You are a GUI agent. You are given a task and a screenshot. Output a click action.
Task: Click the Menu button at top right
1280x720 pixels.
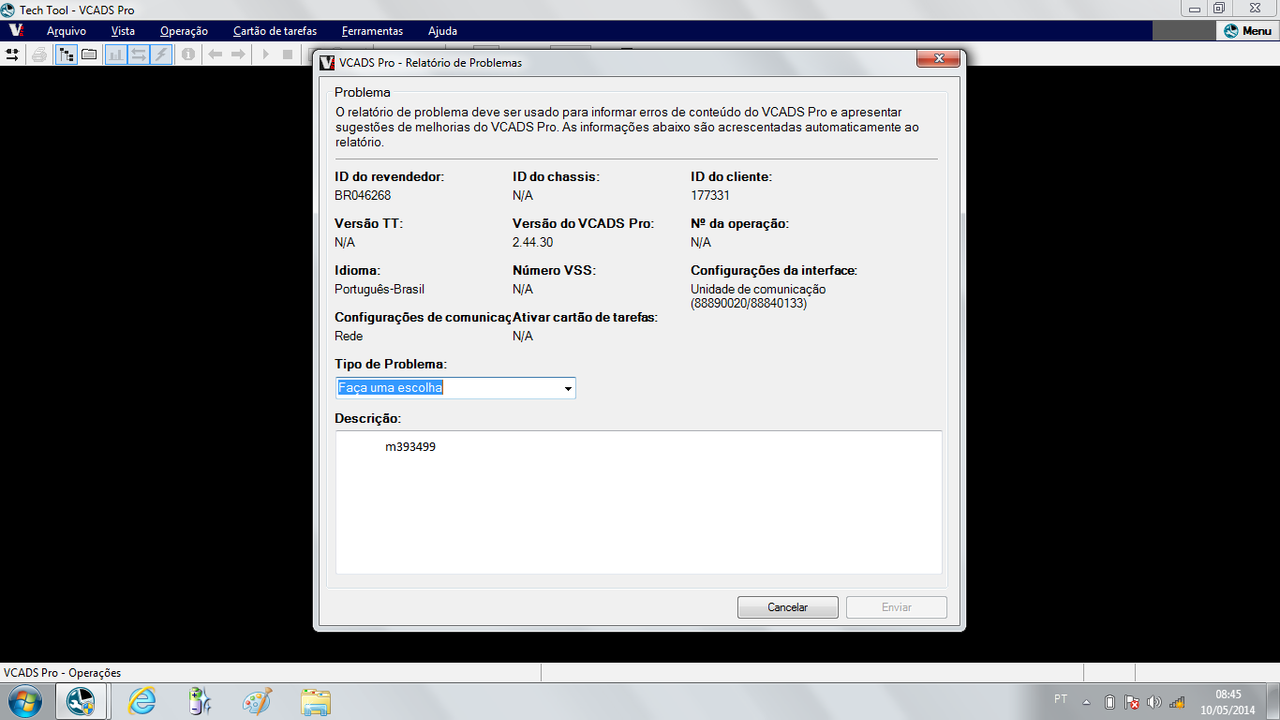tap(1248, 31)
